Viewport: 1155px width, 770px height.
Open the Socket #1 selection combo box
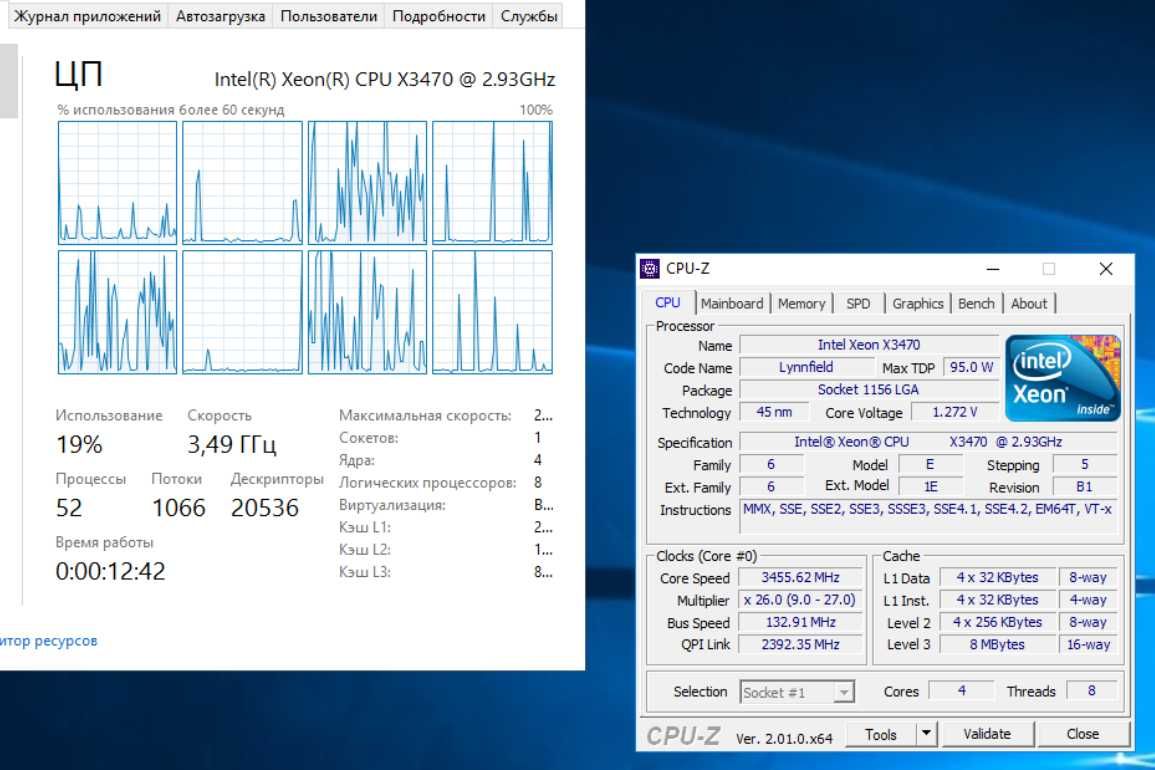coord(797,692)
